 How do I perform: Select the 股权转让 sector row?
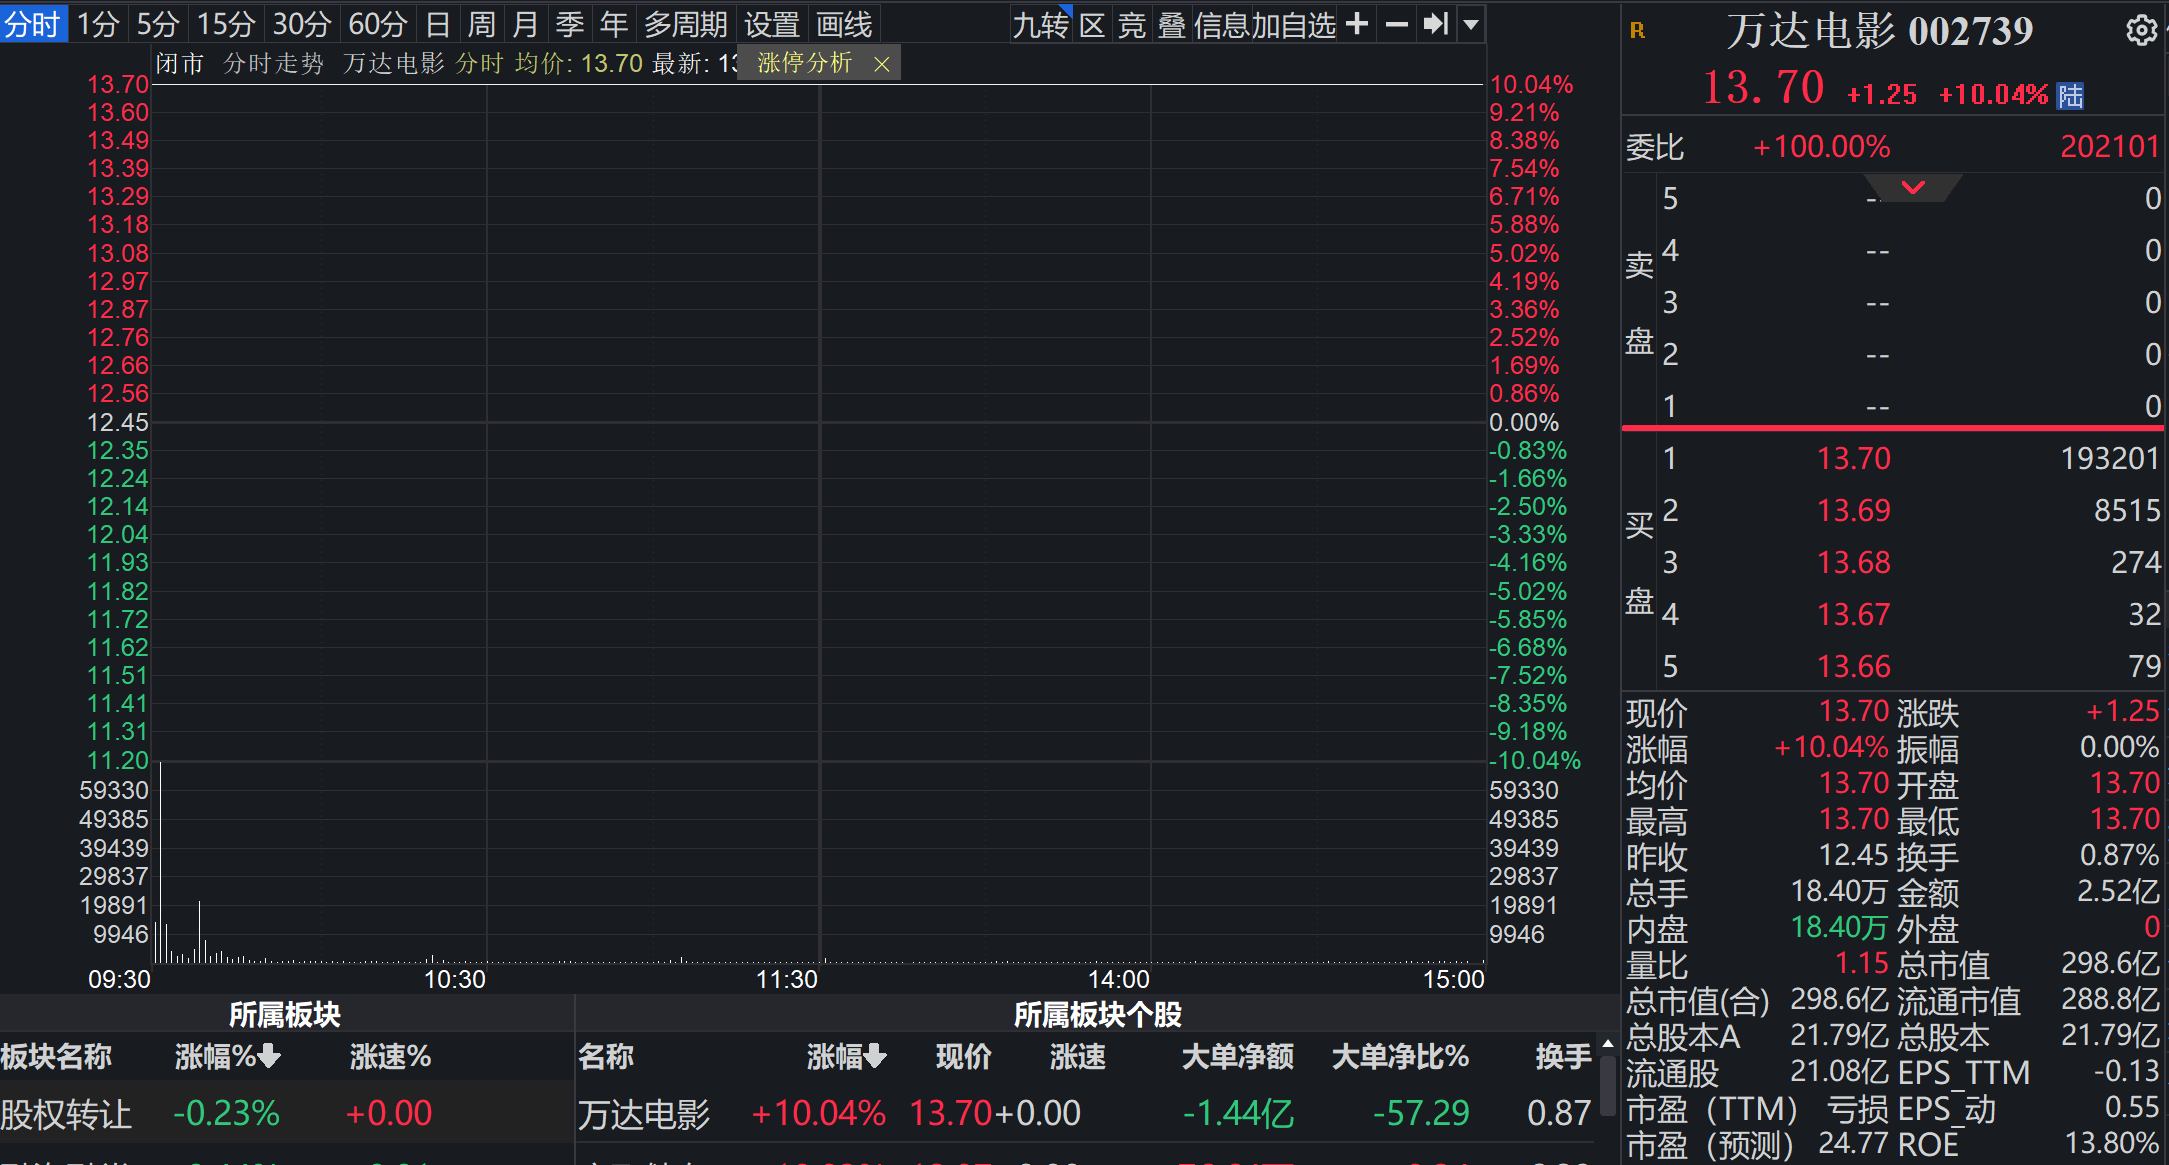pyautogui.click(x=287, y=1113)
